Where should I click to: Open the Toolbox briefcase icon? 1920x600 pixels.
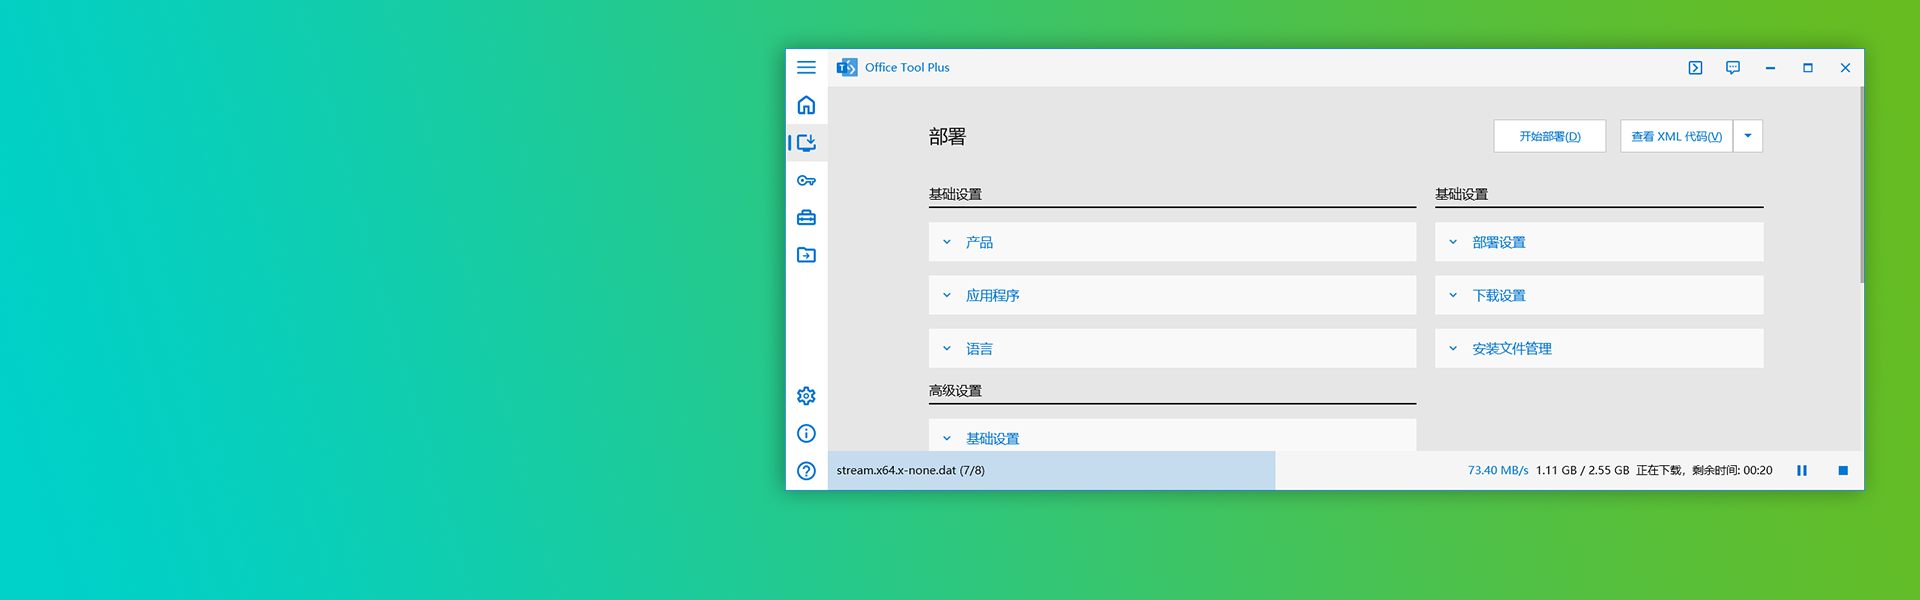806,218
